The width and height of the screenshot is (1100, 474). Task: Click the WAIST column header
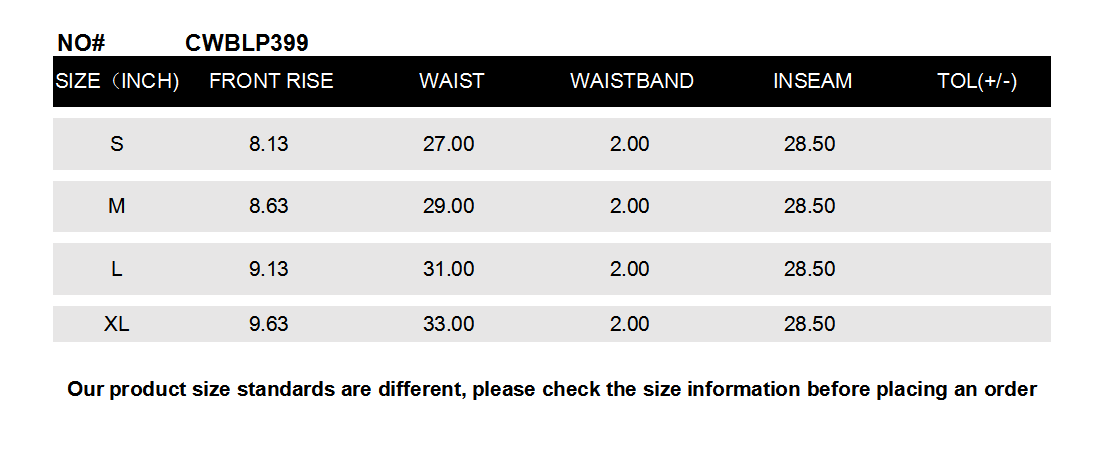point(451,82)
